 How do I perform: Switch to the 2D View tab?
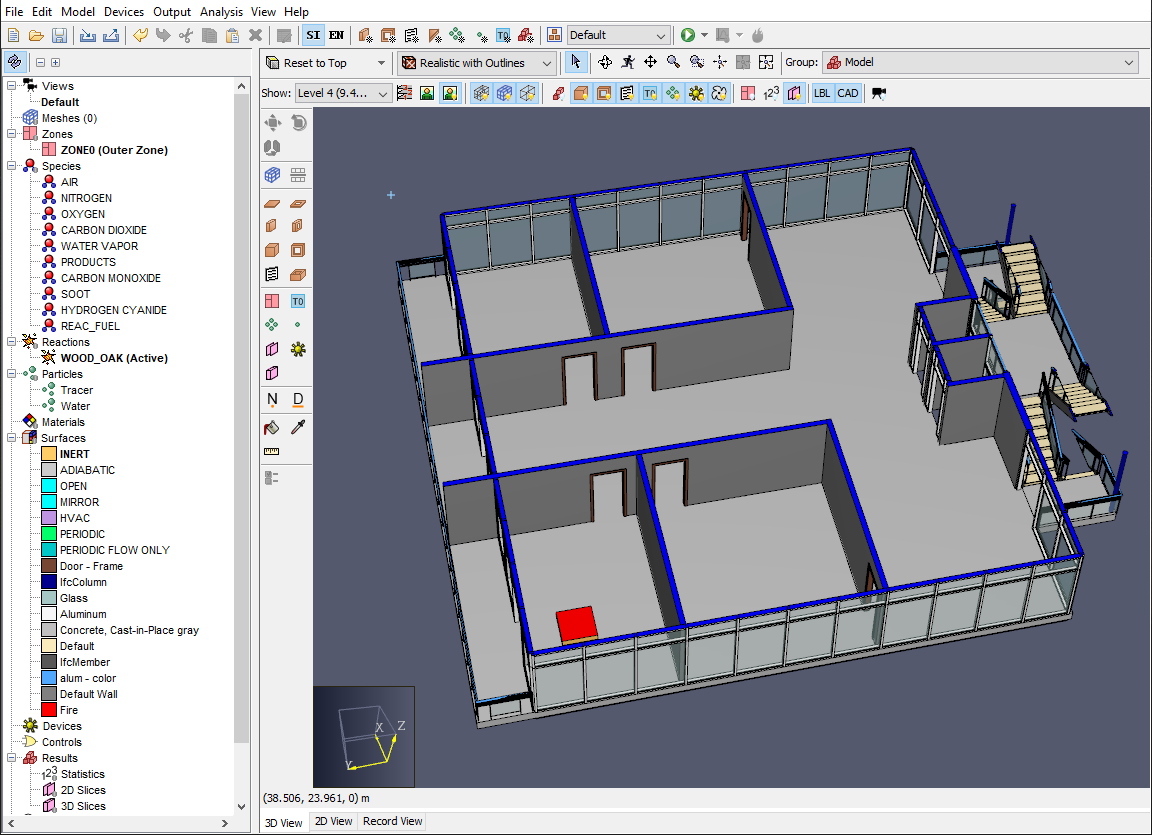coord(334,821)
